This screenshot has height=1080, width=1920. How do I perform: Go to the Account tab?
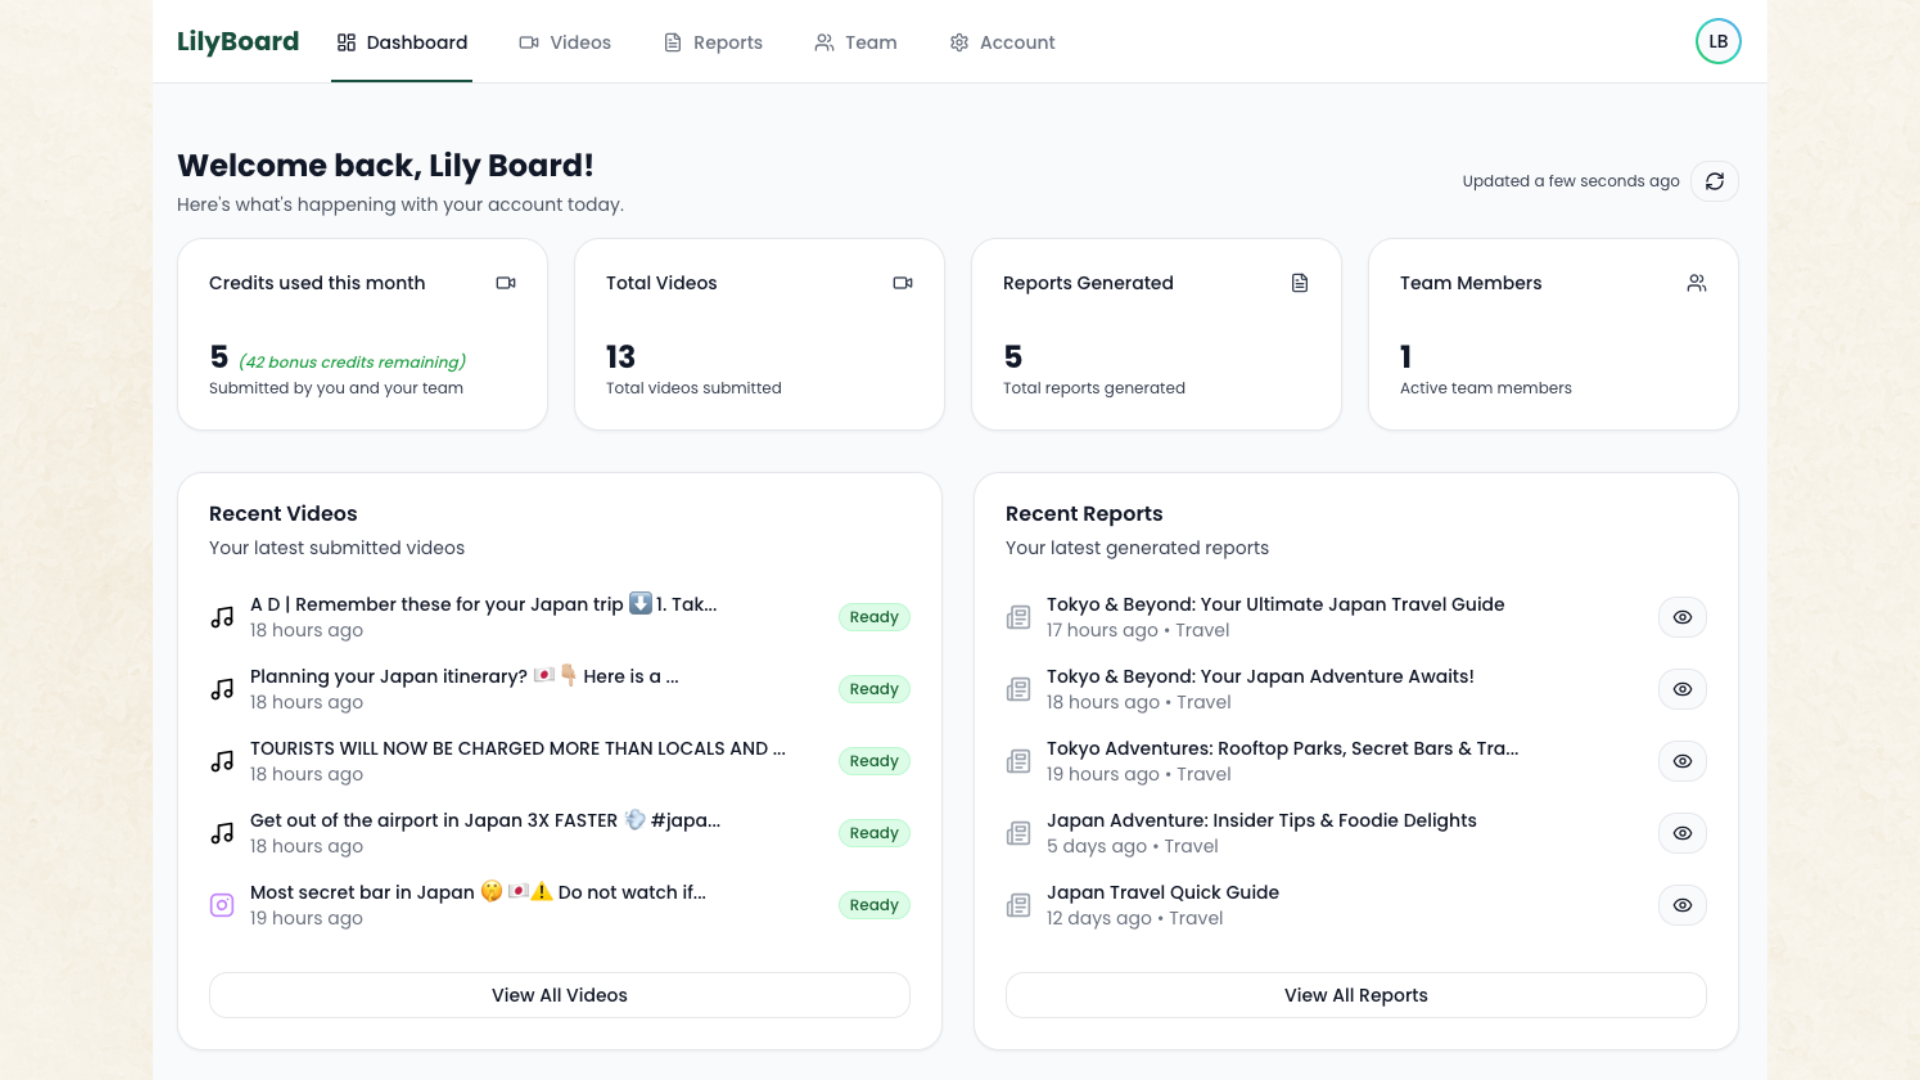click(1002, 42)
